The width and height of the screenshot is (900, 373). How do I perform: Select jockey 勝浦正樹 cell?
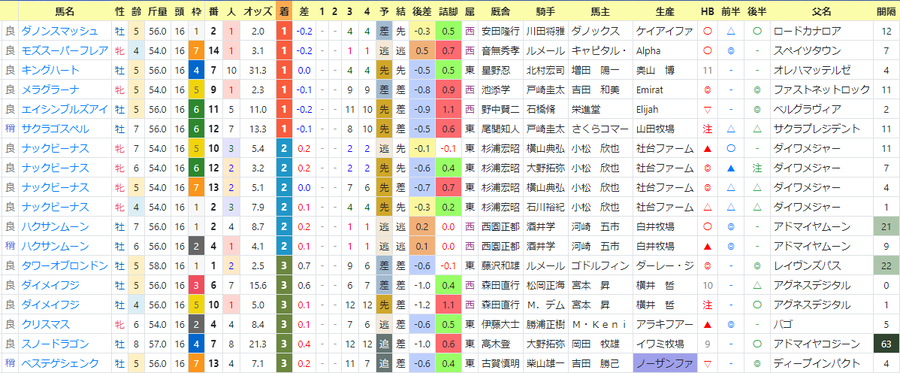coord(546,324)
